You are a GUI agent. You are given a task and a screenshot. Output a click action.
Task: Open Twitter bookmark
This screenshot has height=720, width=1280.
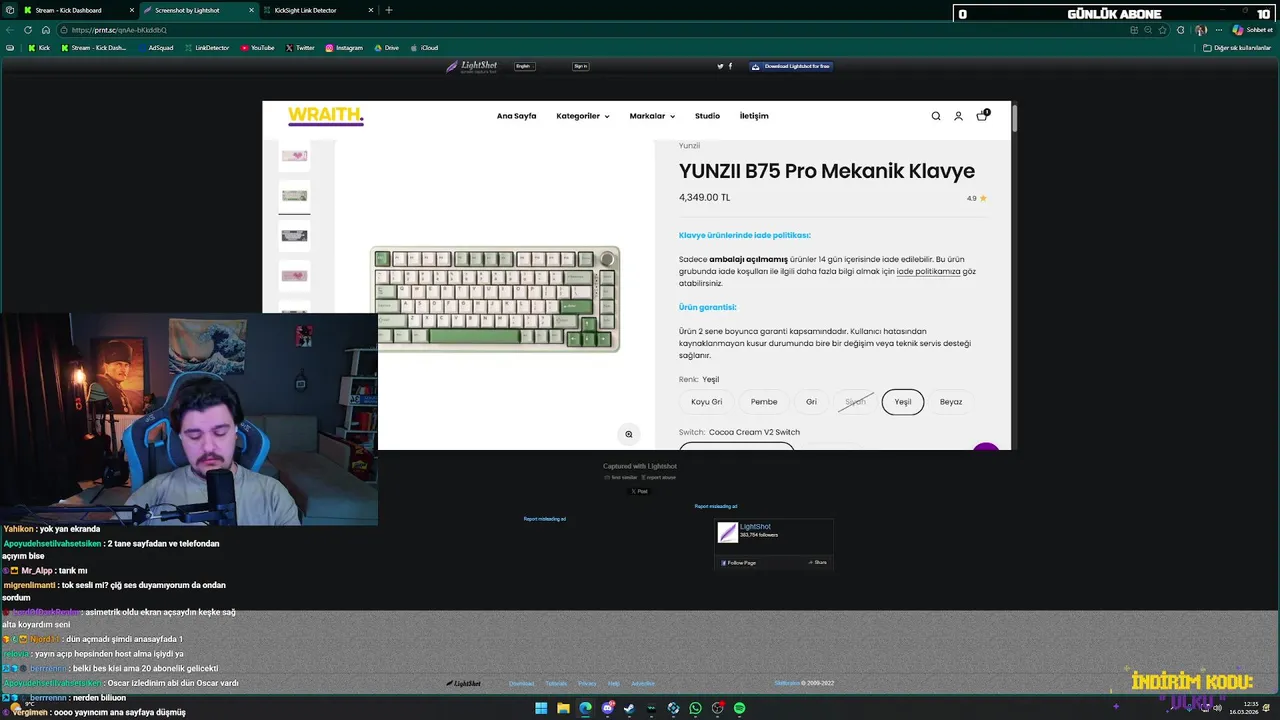300,48
